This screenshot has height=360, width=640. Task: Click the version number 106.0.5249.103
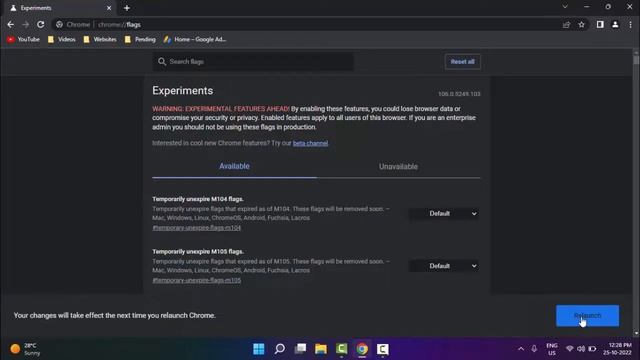(x=459, y=94)
